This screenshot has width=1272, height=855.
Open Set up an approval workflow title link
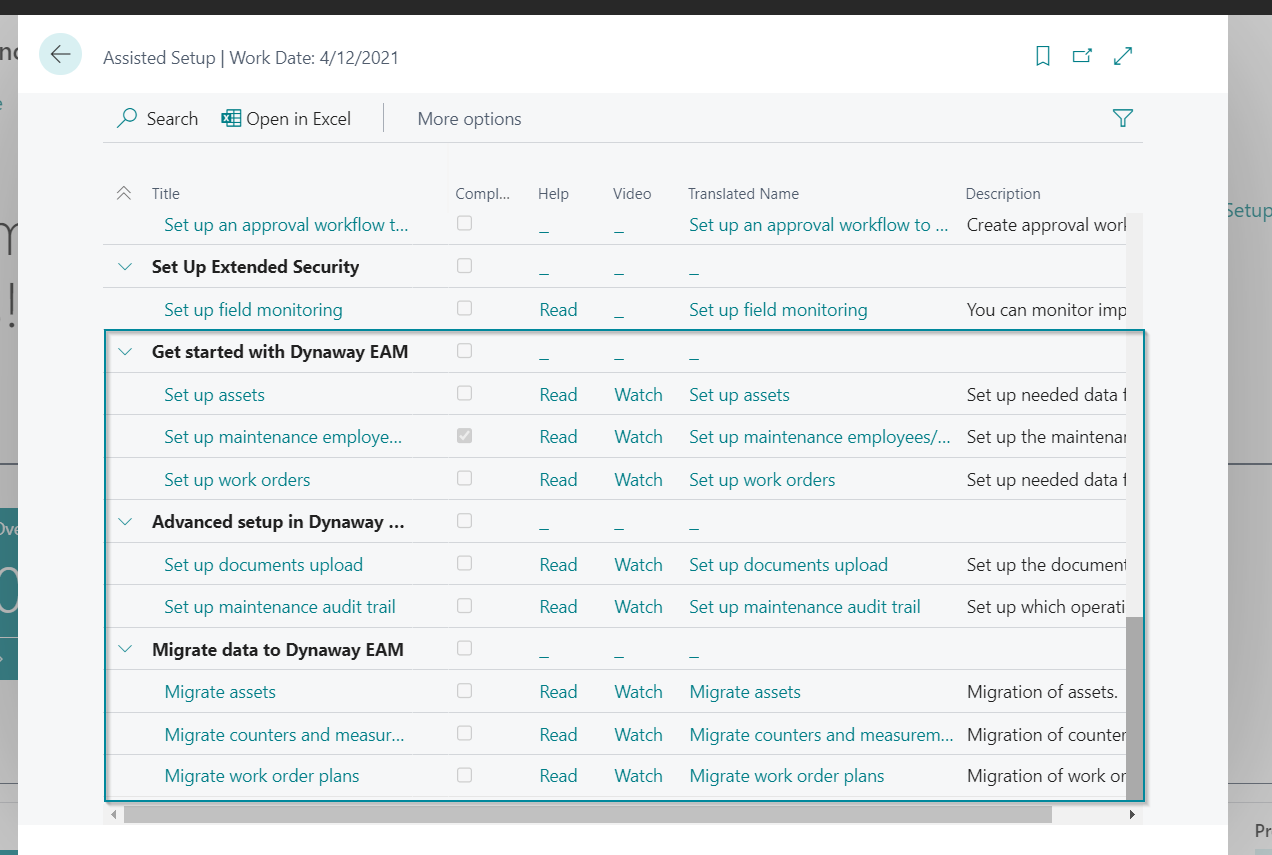pyautogui.click(x=286, y=225)
